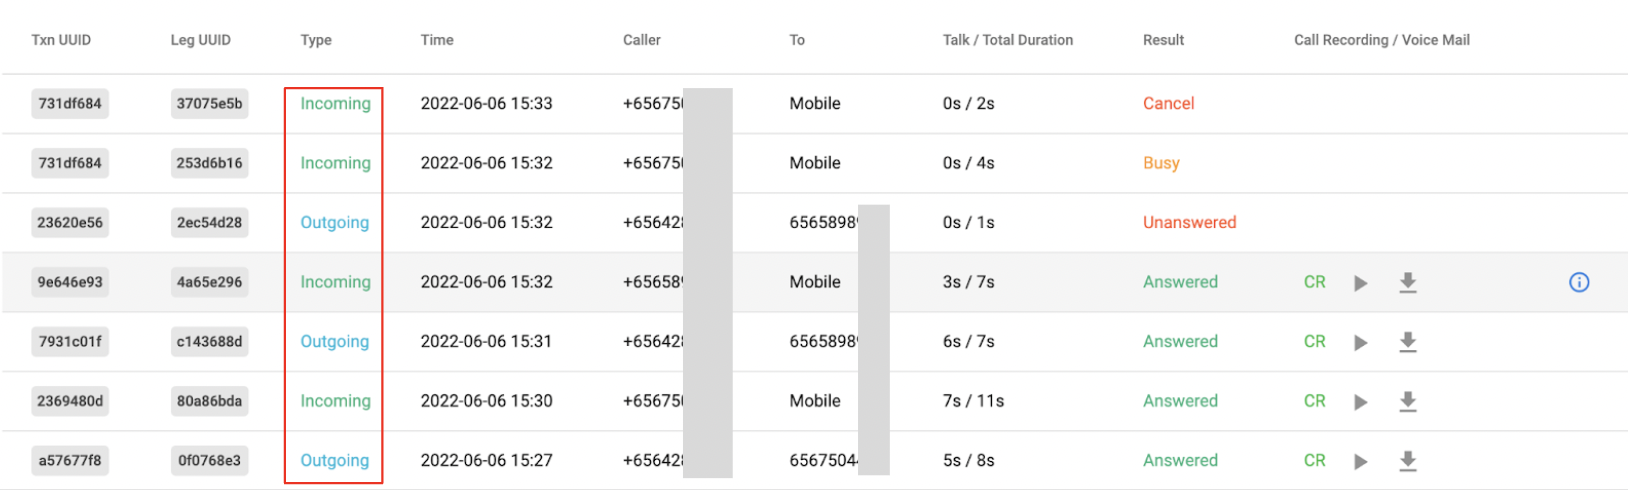Viewport: 1628px width, 490px height.
Task: Download recording of 15:27 outgoing call
Action: click(x=1408, y=461)
